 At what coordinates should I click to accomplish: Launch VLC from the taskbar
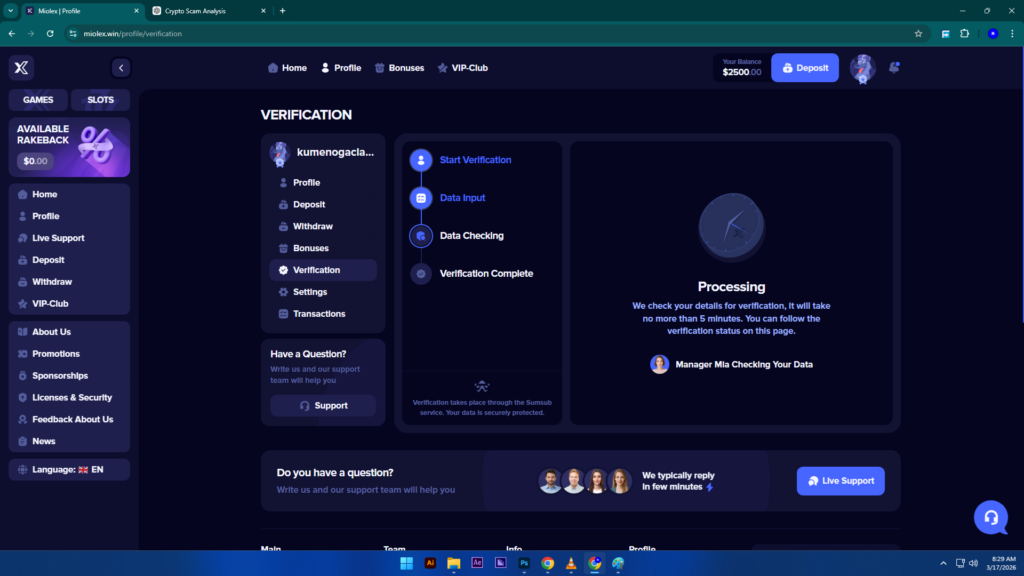(571, 562)
